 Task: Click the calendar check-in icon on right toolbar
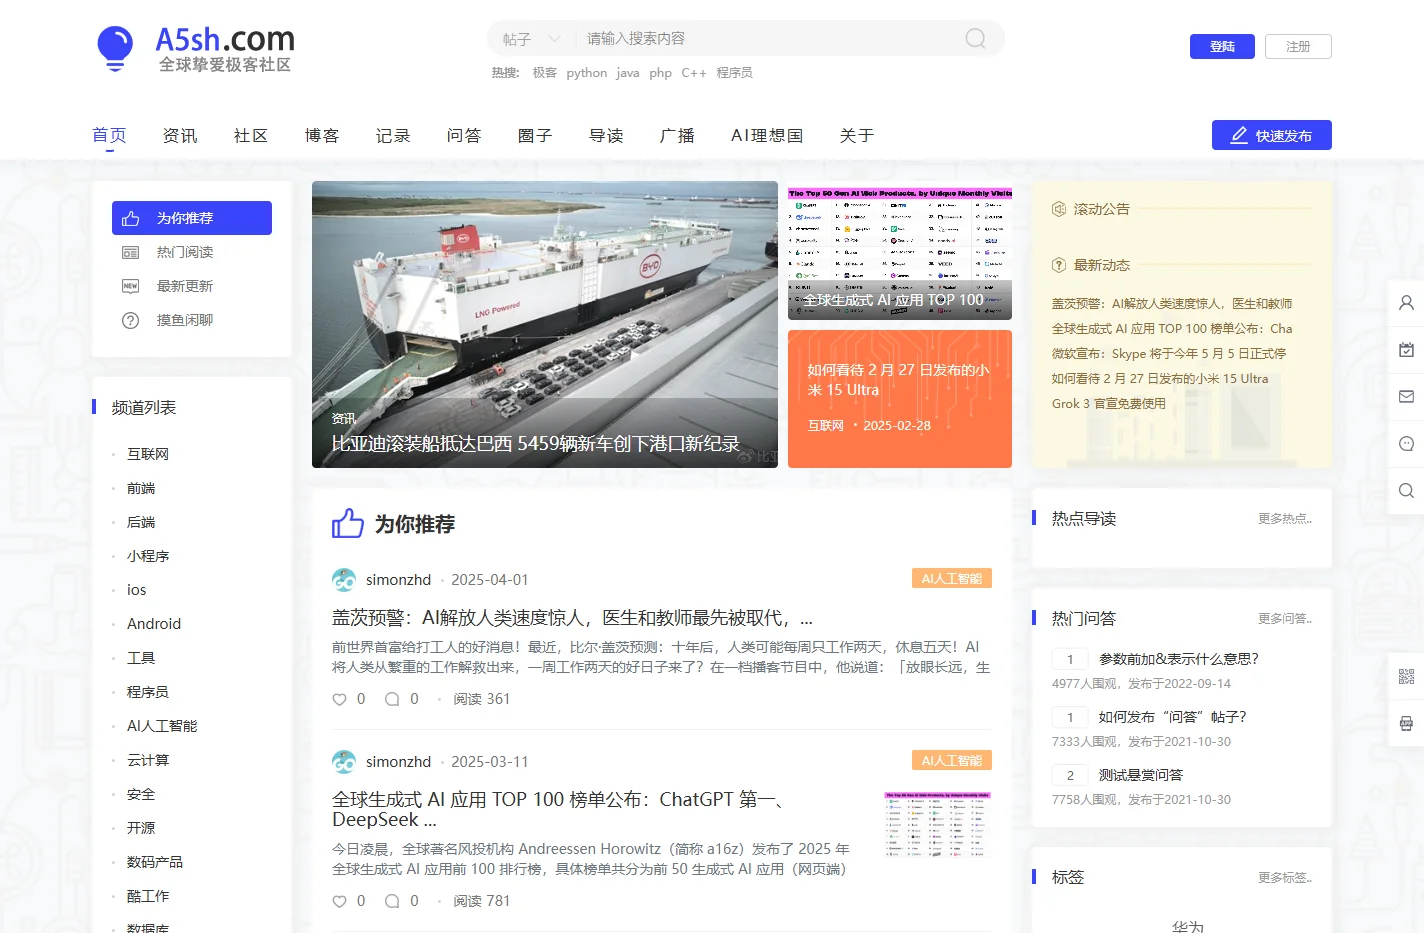click(x=1406, y=350)
